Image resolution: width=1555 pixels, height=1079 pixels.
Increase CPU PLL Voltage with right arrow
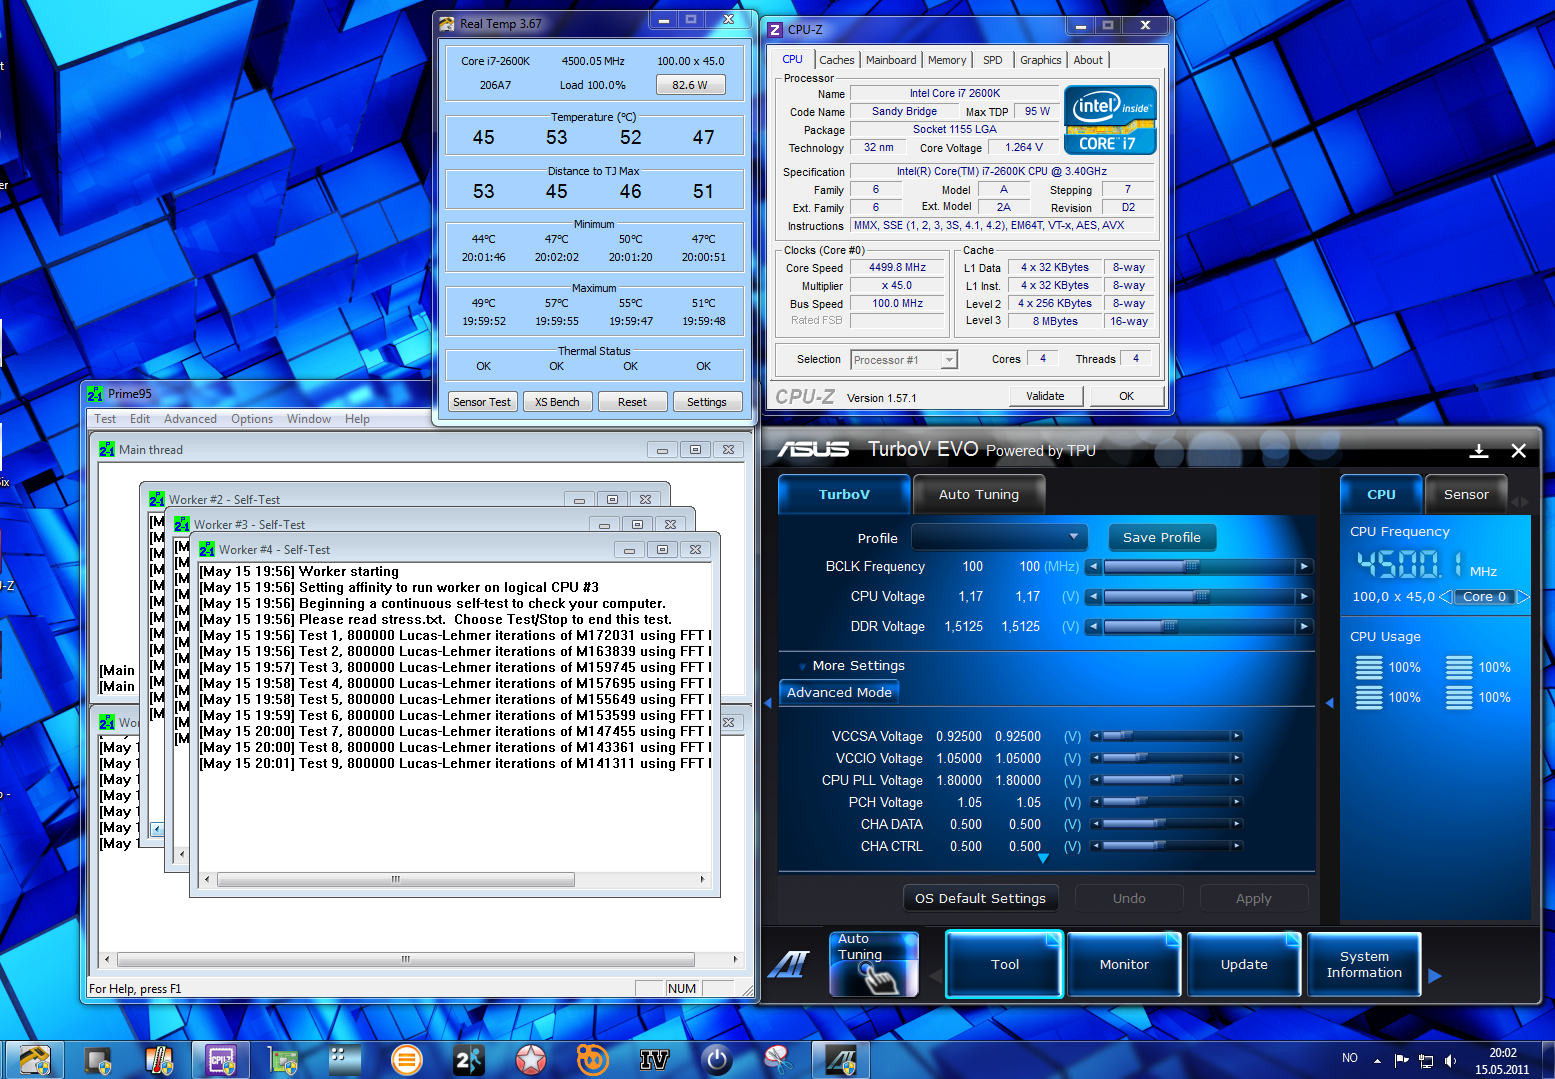point(1237,780)
